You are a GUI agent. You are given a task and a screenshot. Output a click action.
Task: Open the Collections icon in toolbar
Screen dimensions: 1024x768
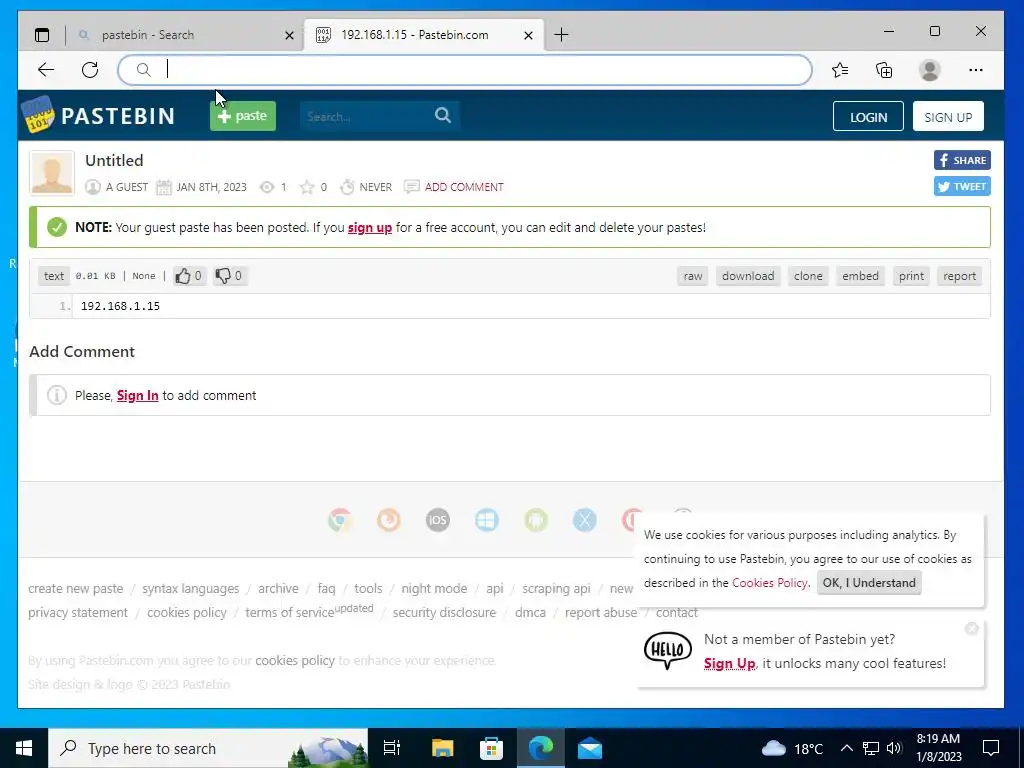[884, 70]
